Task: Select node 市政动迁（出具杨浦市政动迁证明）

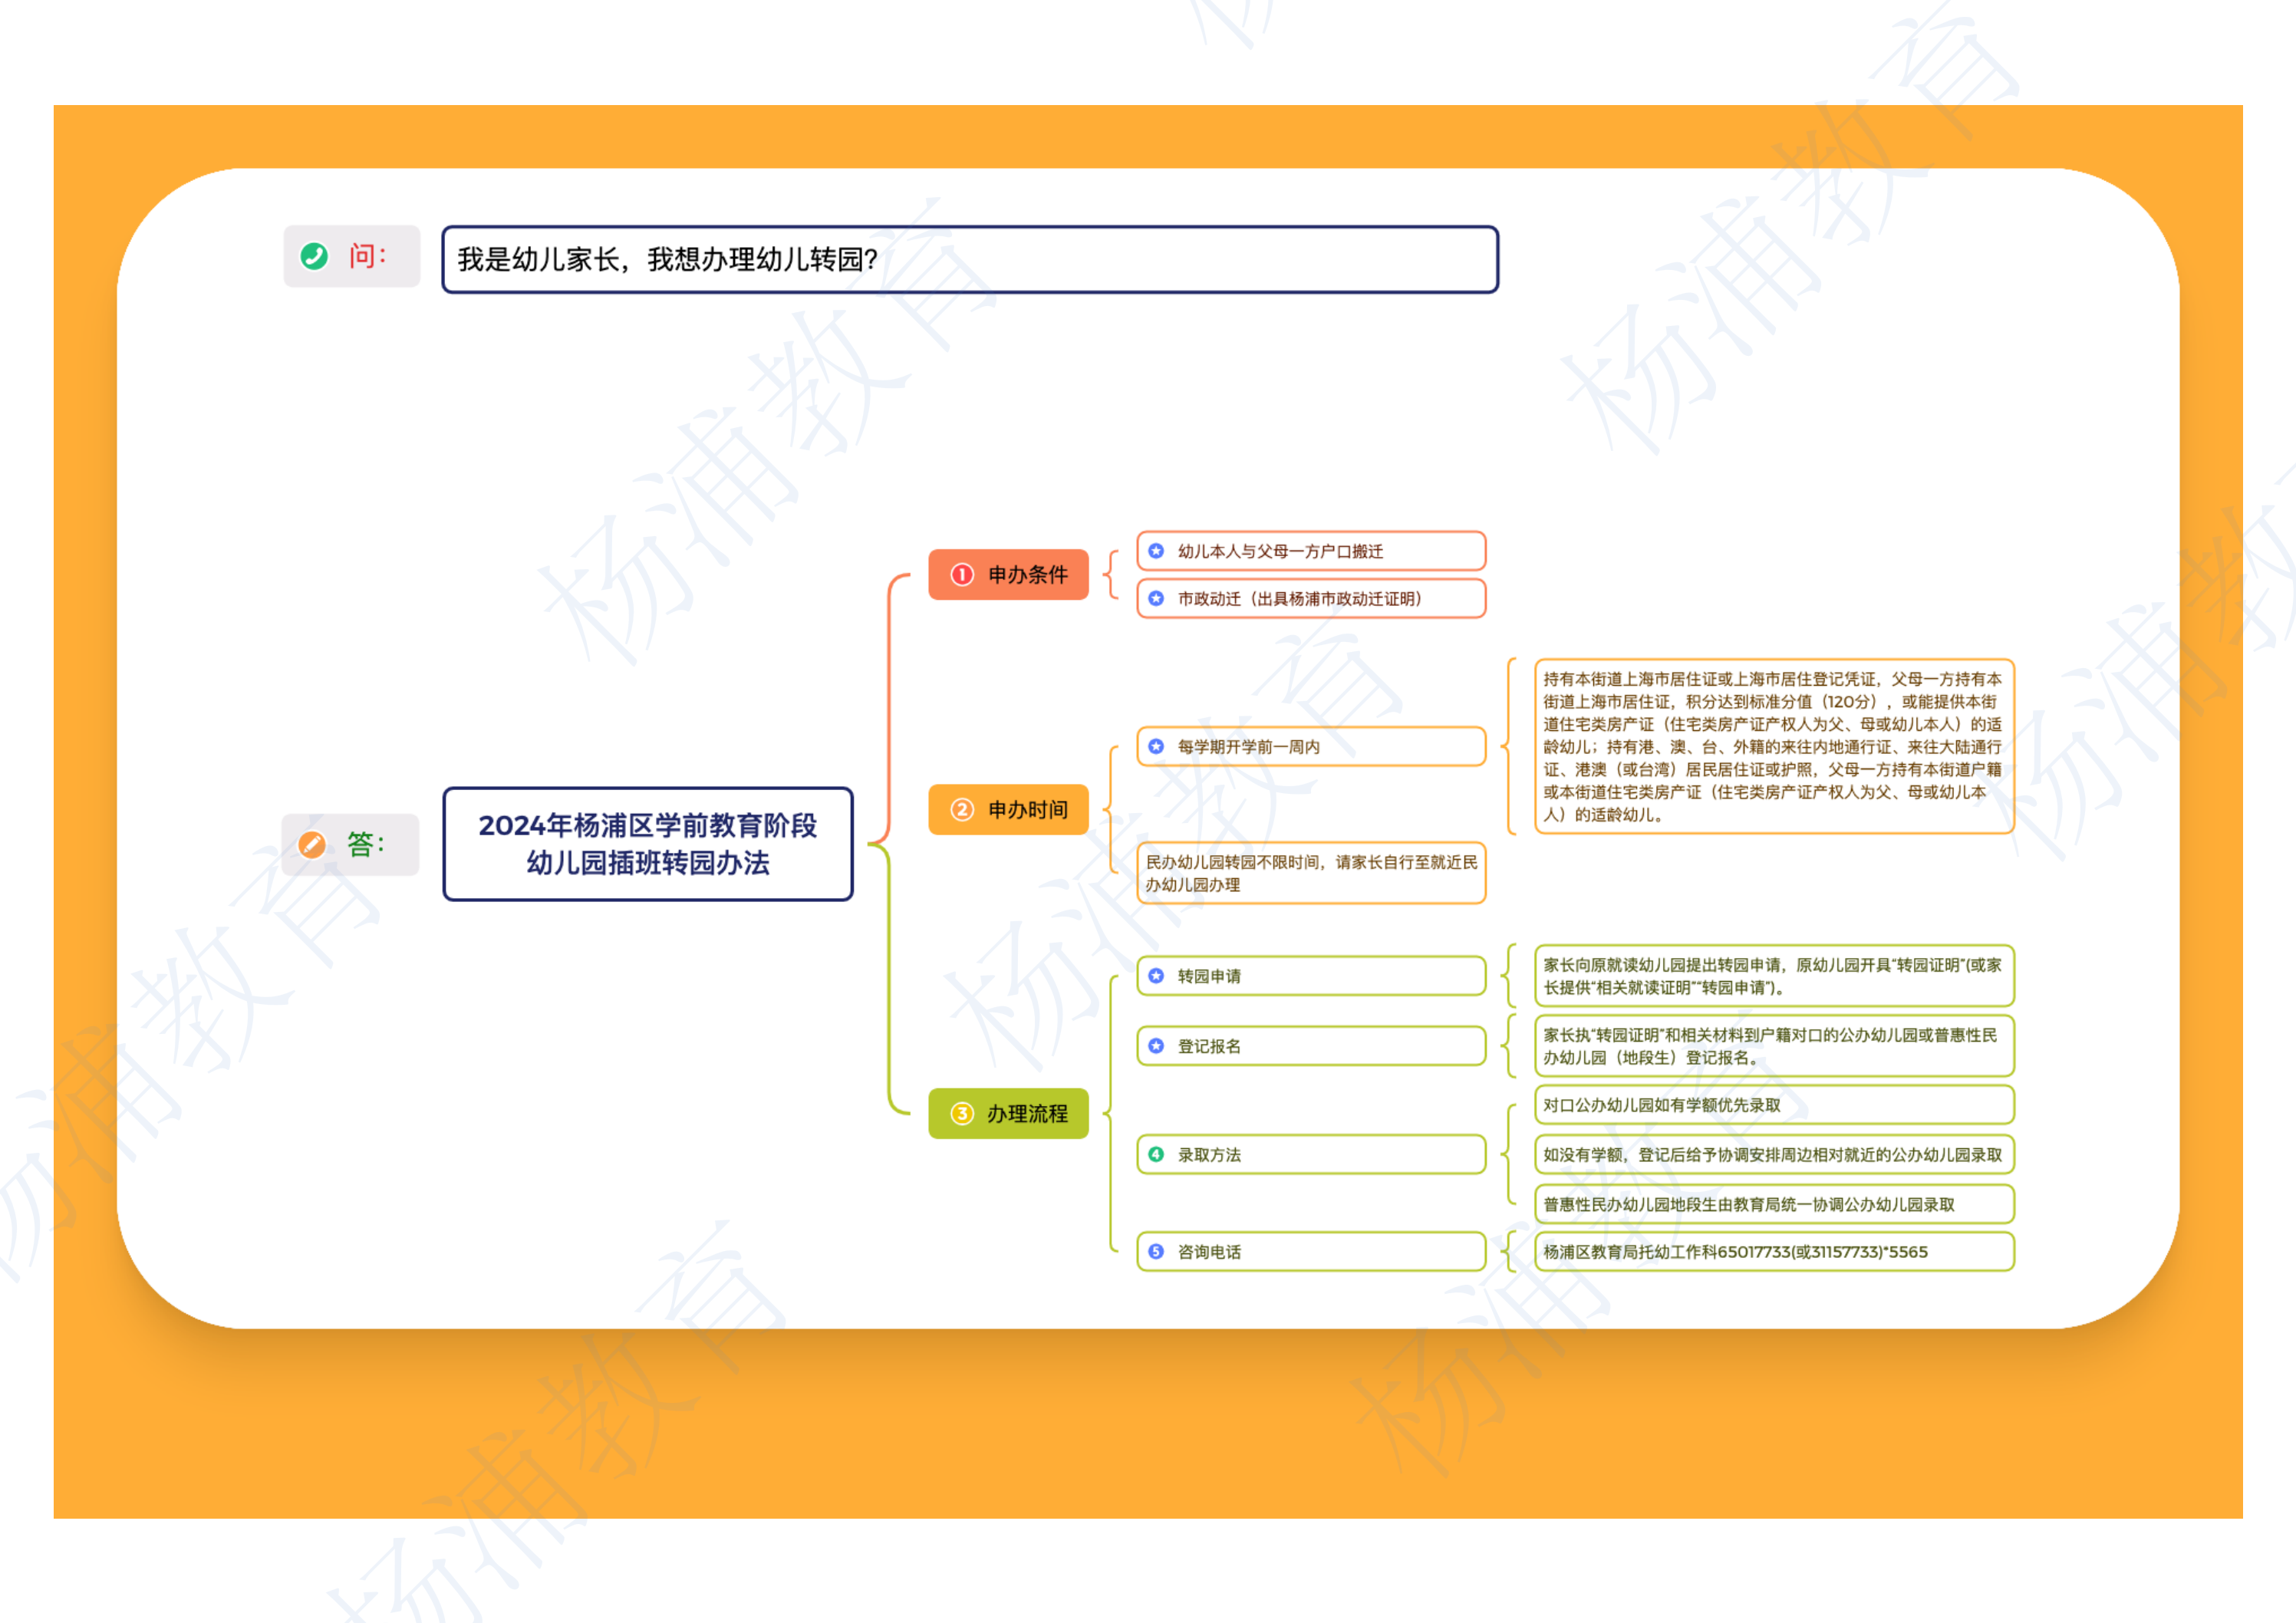Action: point(1311,598)
